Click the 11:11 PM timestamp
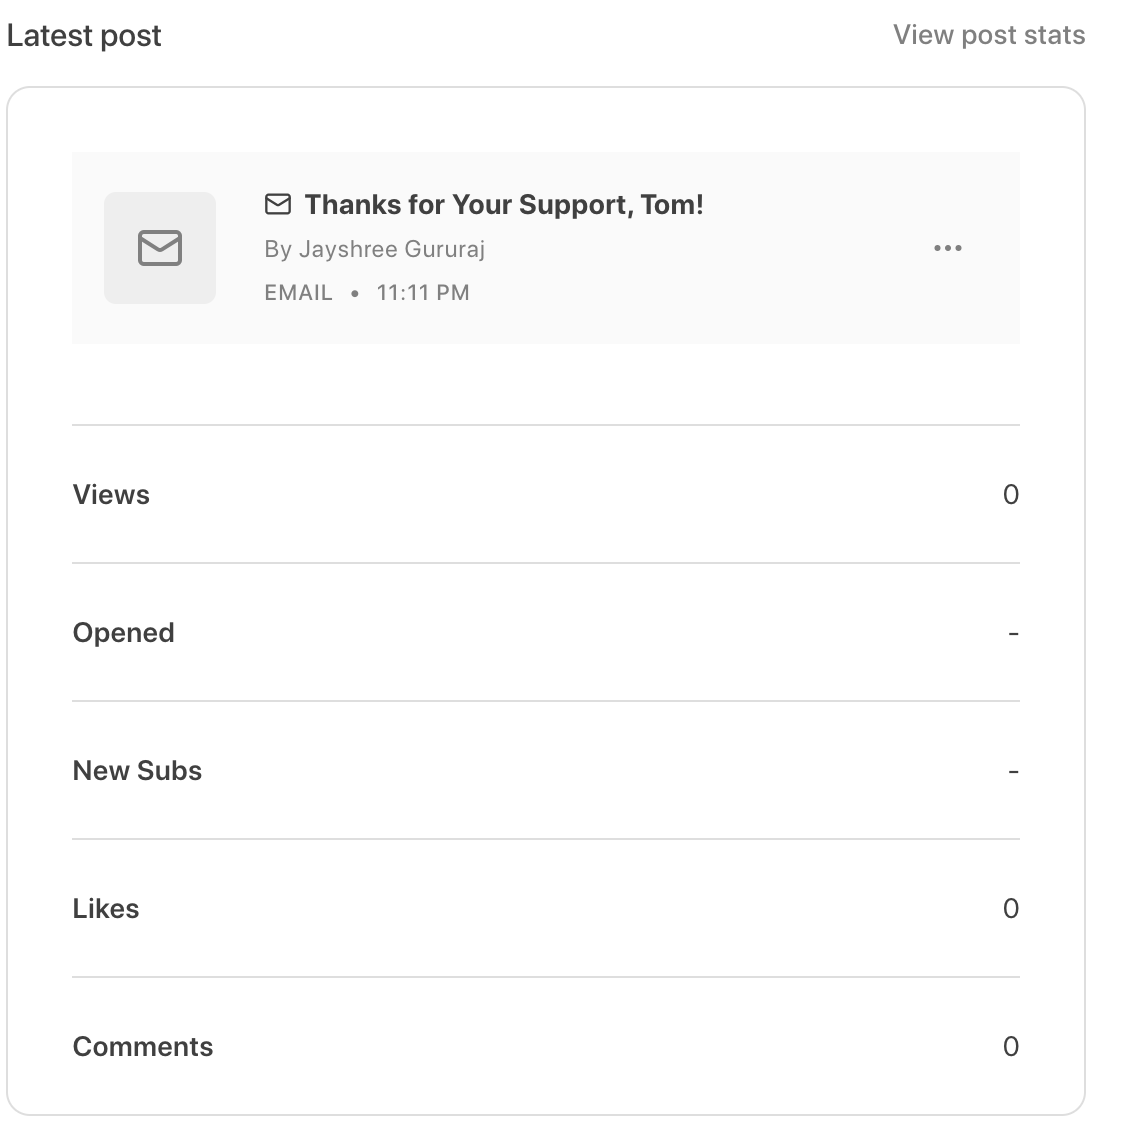Screen dimensions: 1132x1144 (423, 292)
